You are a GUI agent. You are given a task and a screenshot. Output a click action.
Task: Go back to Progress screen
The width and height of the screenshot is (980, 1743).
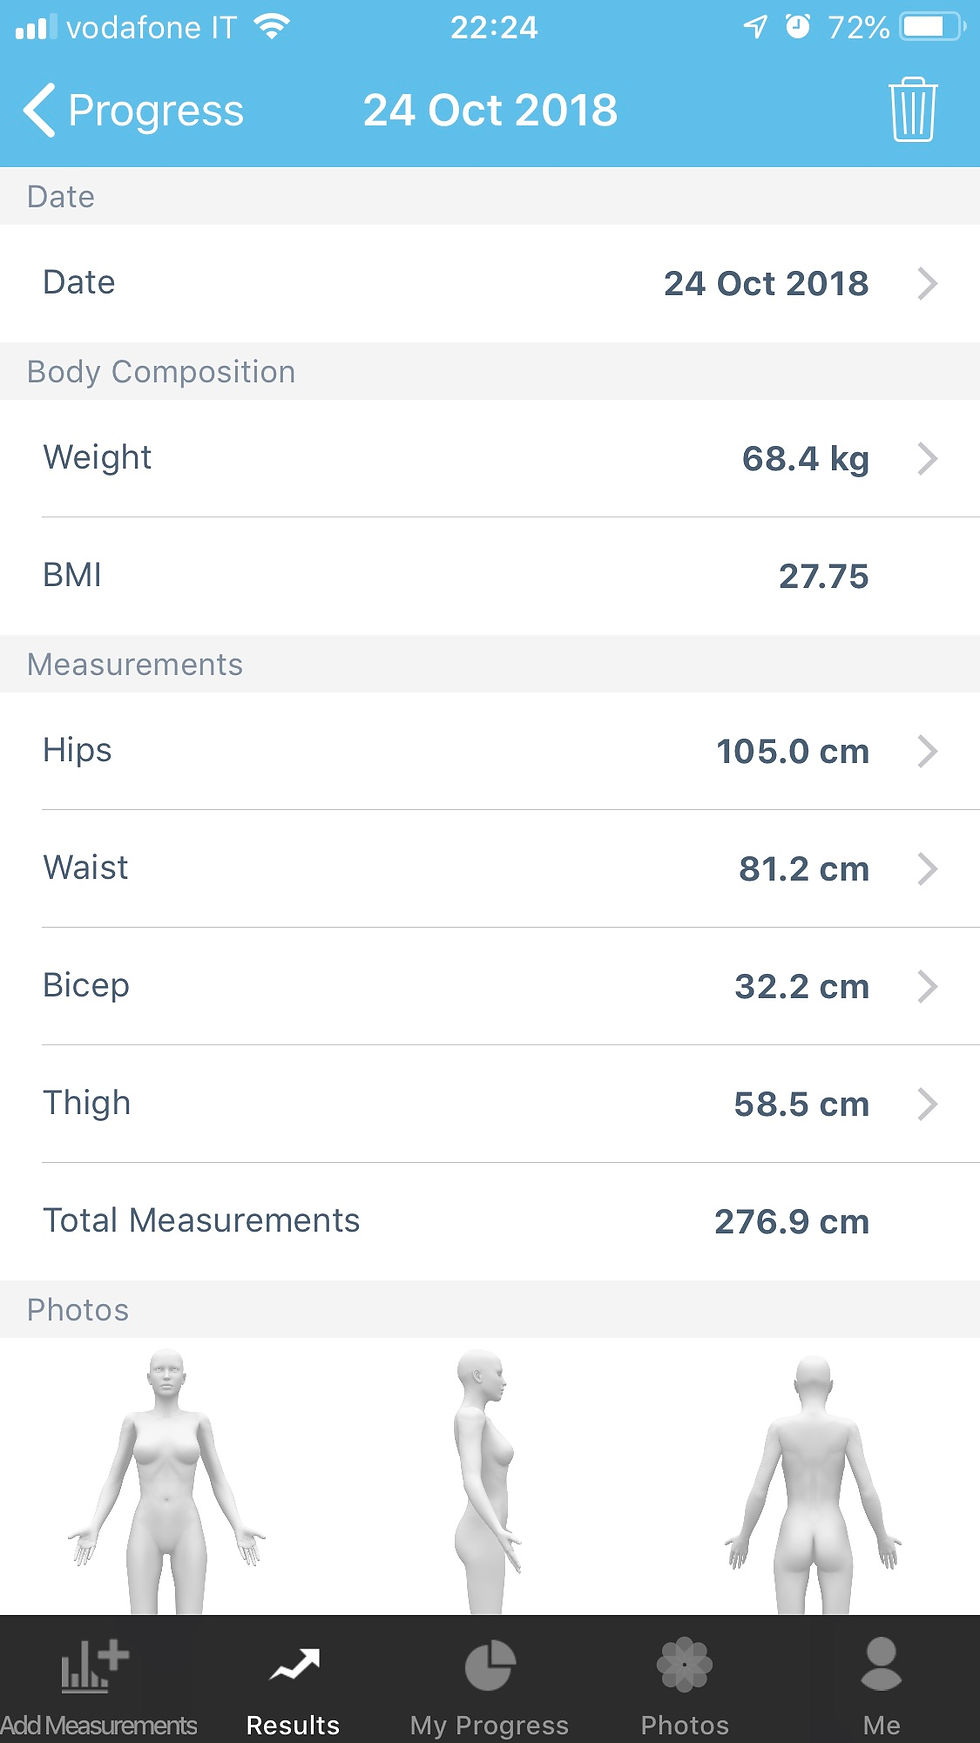[134, 110]
